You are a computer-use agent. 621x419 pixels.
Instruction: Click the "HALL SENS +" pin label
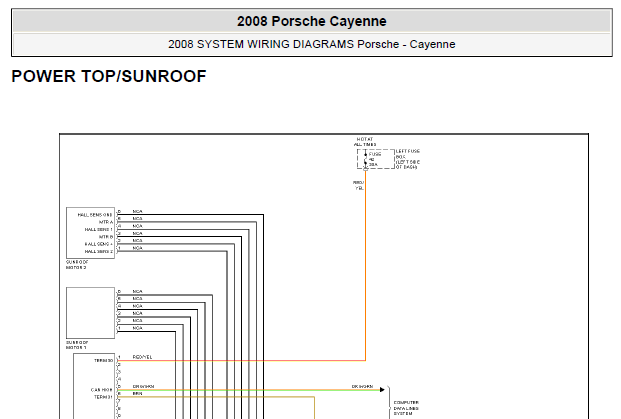pyautogui.click(x=99, y=244)
